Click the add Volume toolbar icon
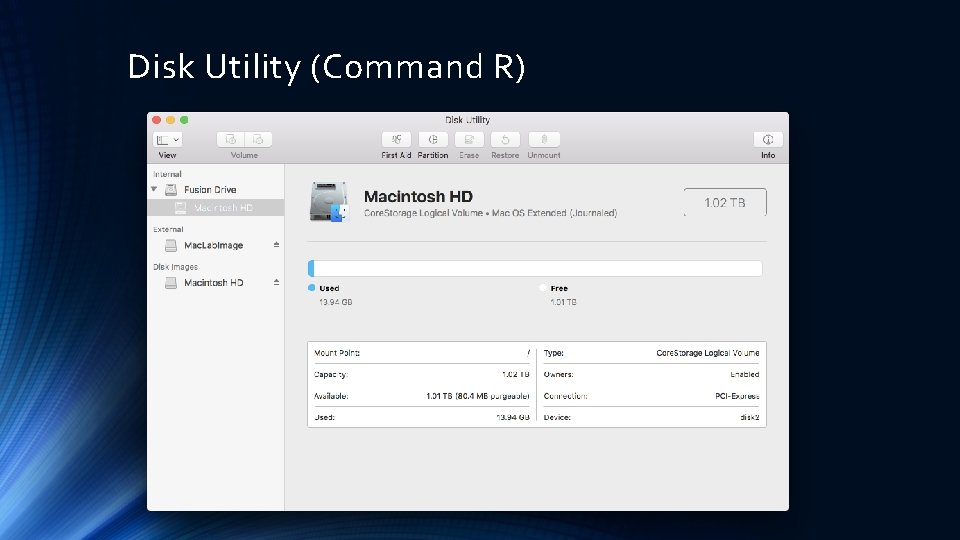Screen dimensions: 960x540 tap(231, 140)
